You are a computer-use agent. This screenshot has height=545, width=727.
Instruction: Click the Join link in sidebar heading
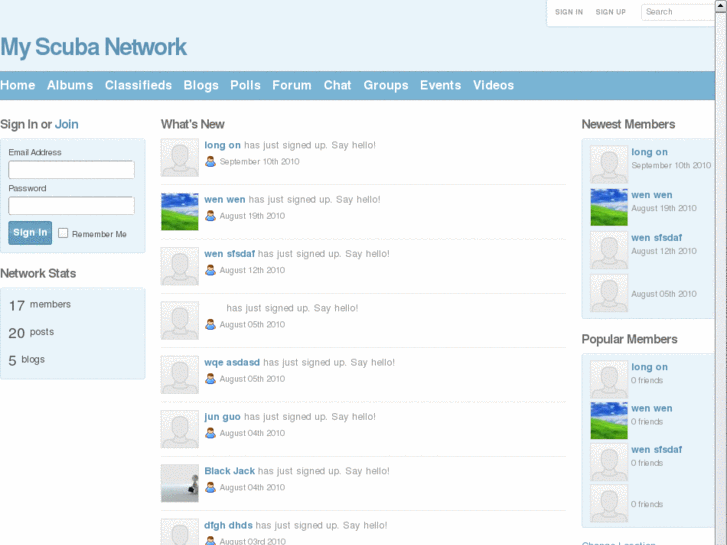[67, 124]
